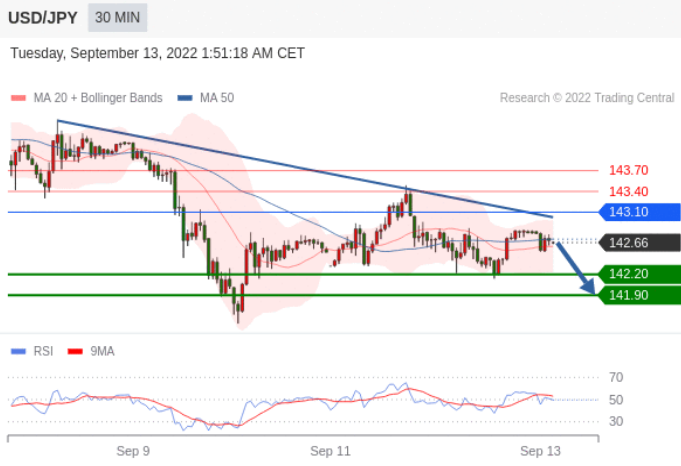The height and width of the screenshot is (466, 681).
Task: Click the USD/JPY pair title
Action: coord(43,18)
